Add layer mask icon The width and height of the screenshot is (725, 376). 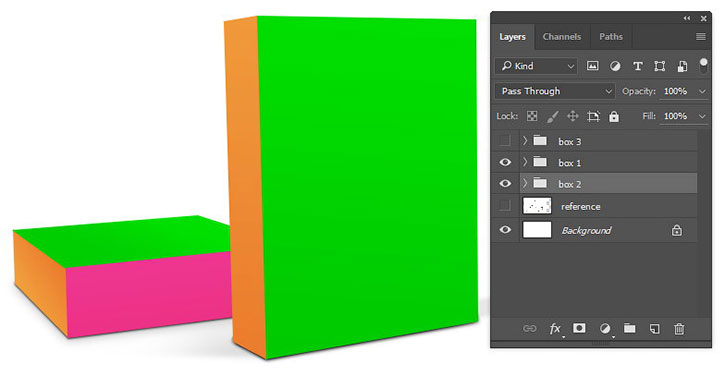click(x=579, y=328)
